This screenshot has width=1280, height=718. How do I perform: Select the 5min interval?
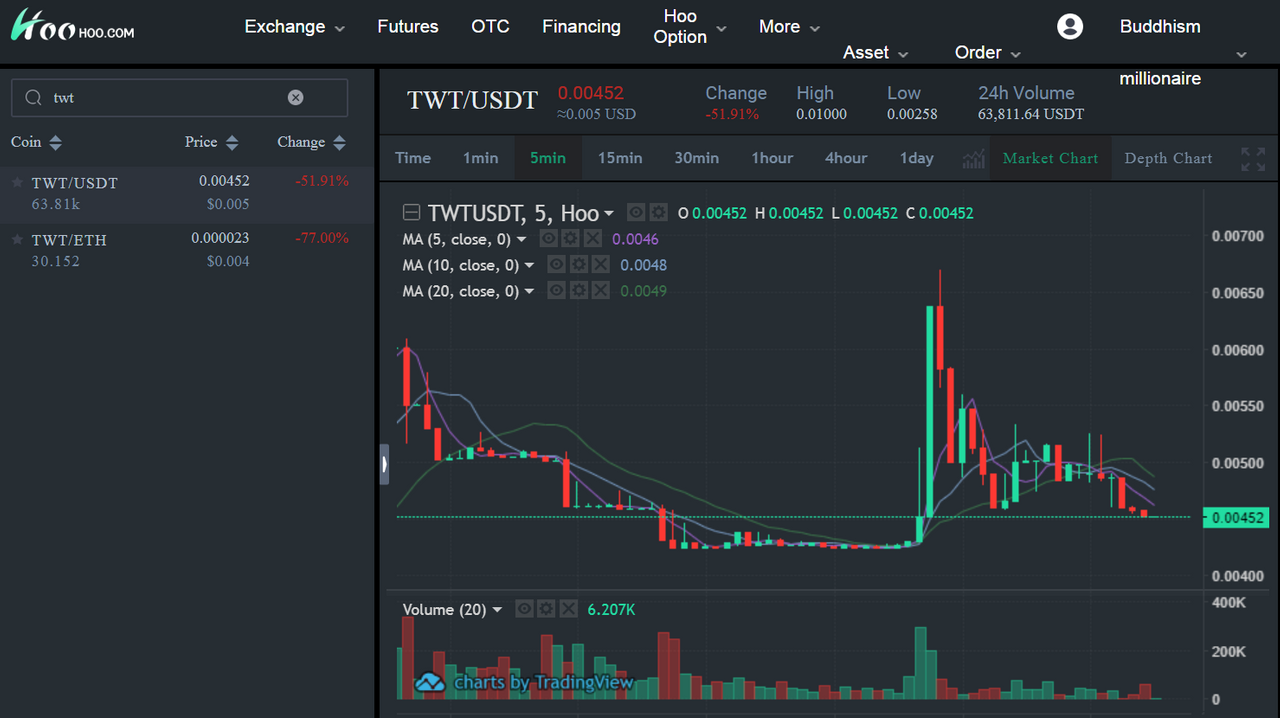(x=548, y=158)
